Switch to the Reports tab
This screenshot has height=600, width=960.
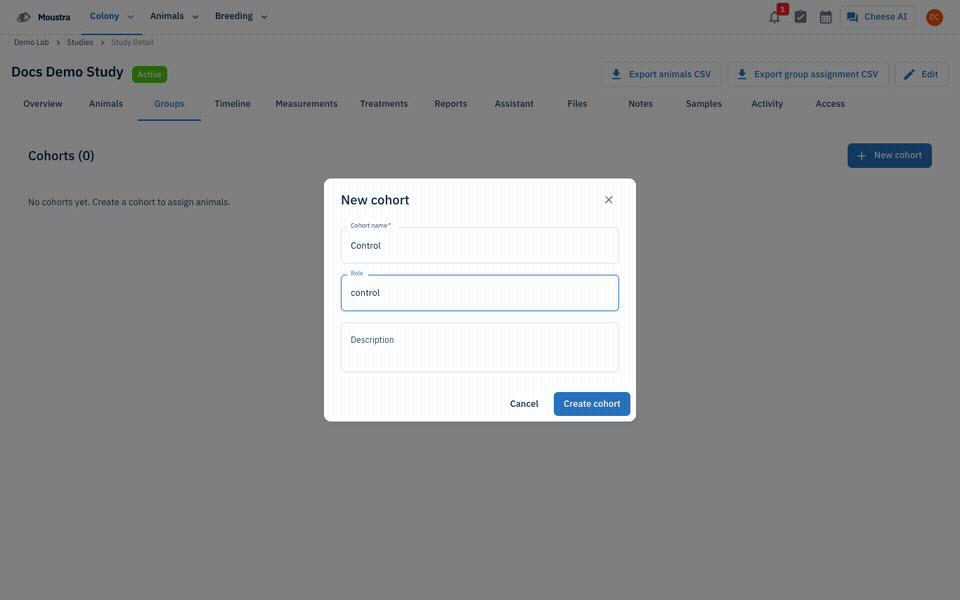(451, 103)
